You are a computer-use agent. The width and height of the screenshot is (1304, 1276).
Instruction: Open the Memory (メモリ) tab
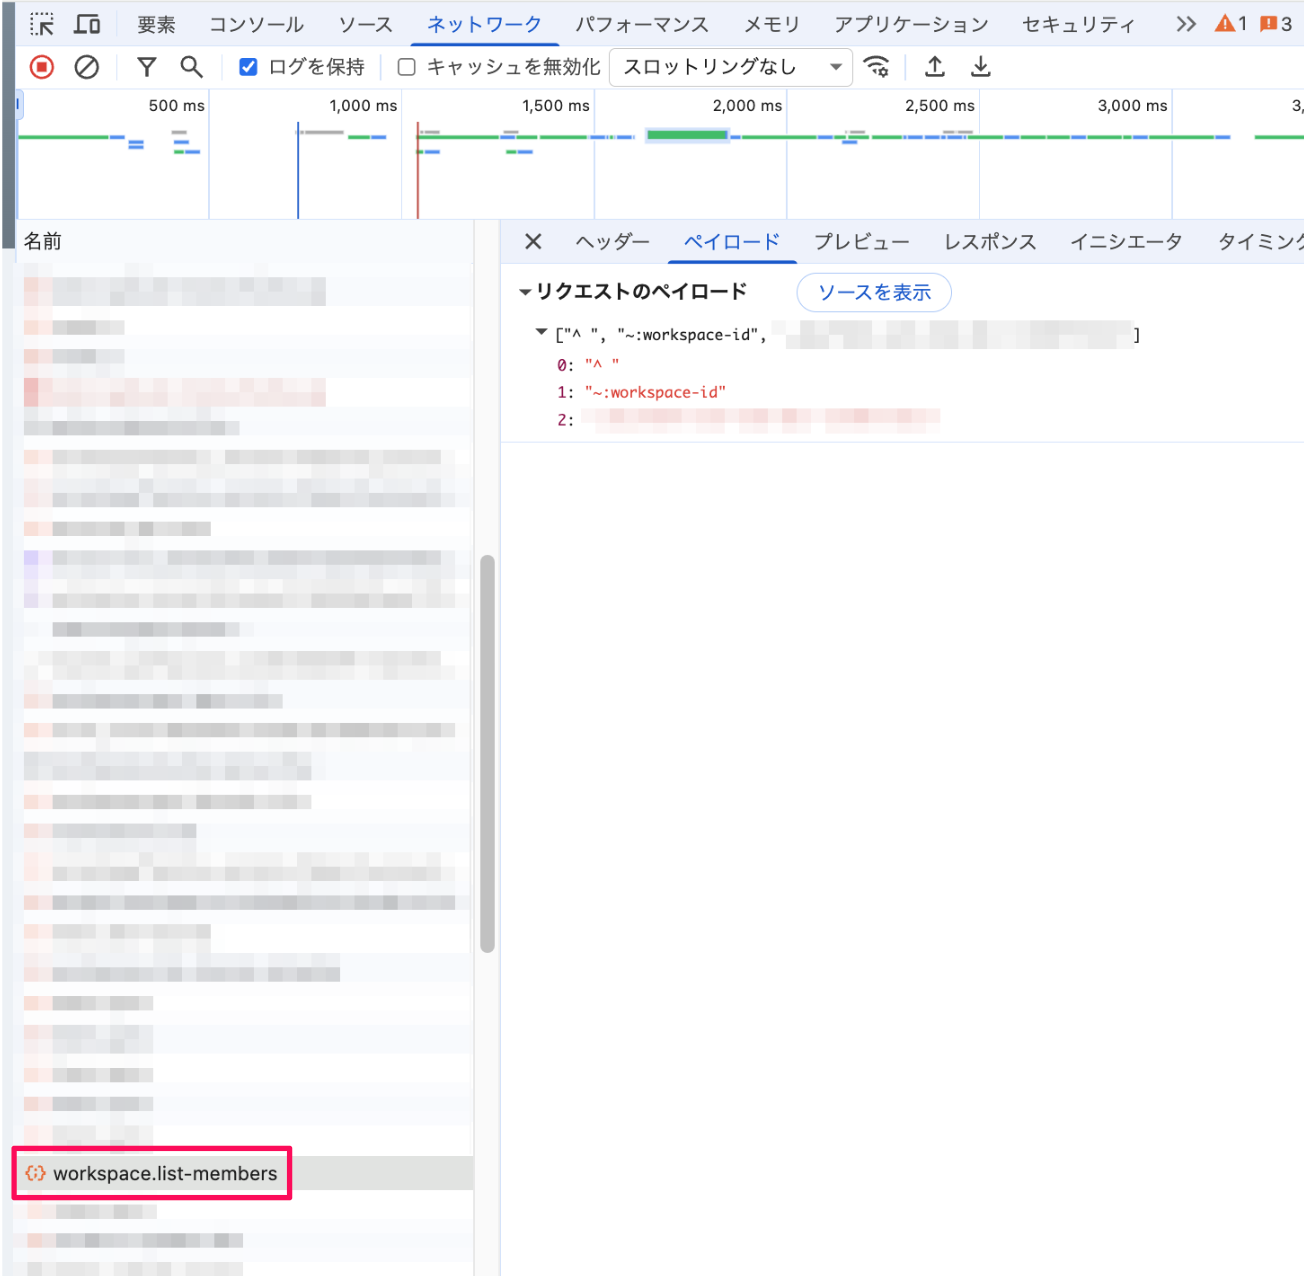[772, 24]
